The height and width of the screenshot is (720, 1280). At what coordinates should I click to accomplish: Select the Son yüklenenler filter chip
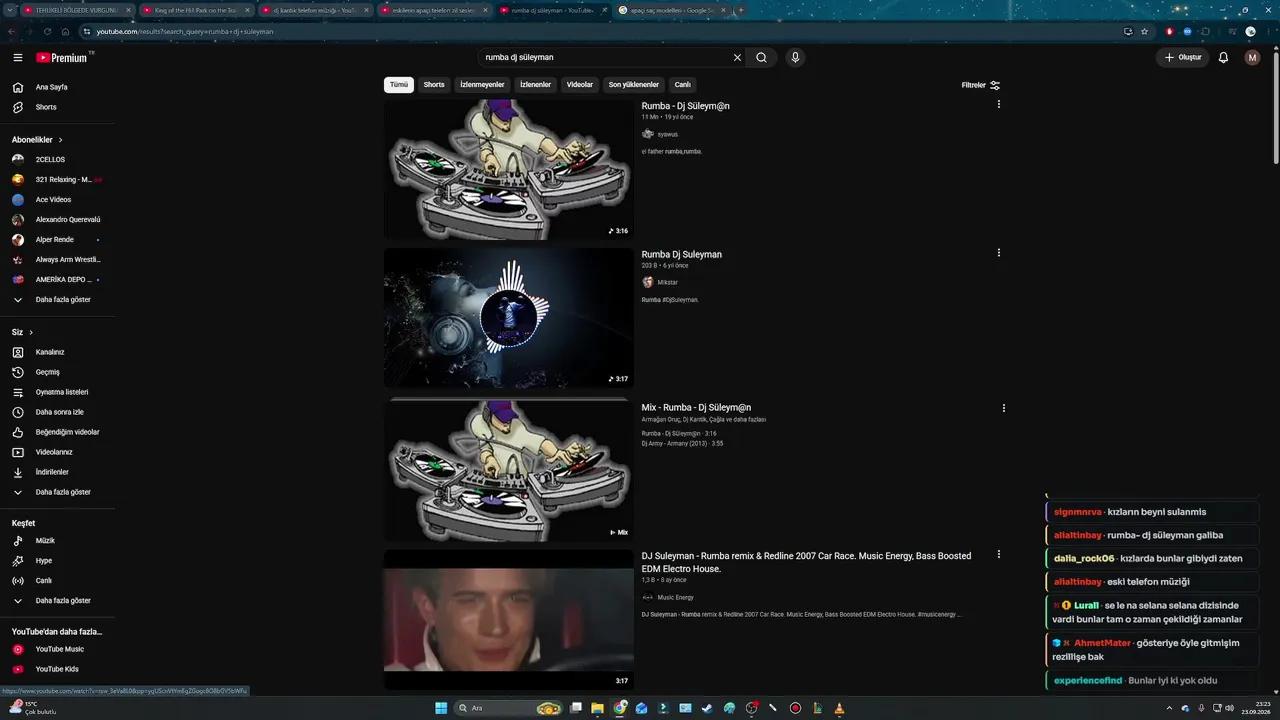(634, 85)
